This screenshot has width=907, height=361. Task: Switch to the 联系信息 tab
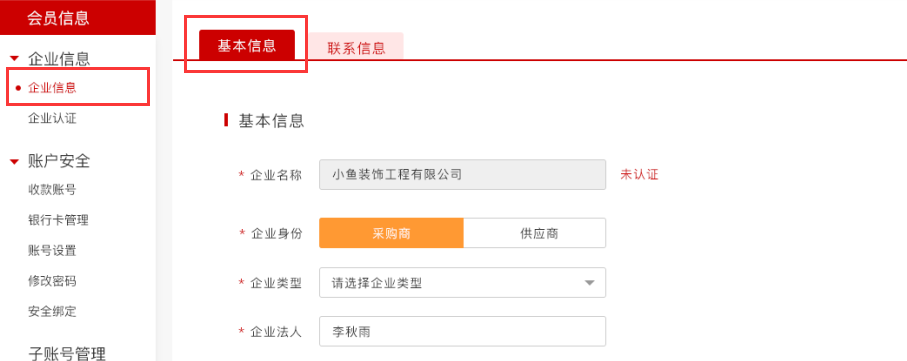coord(356,47)
